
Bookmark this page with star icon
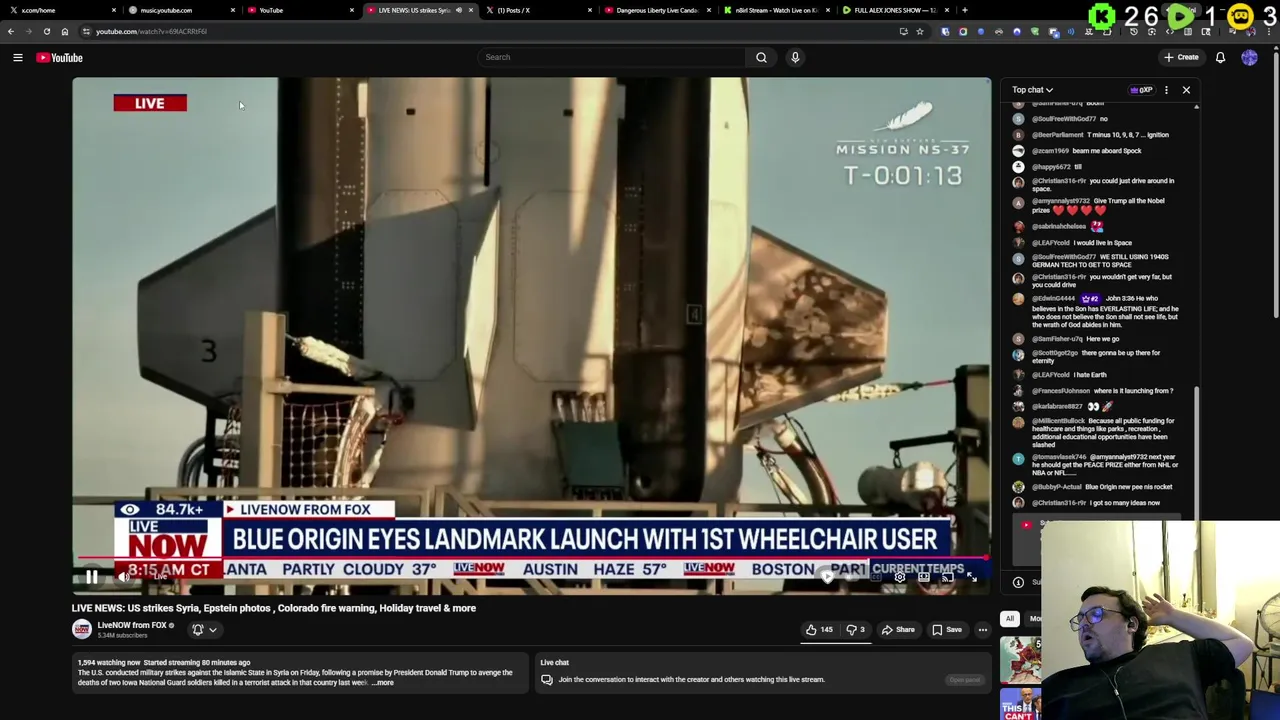coord(920,31)
